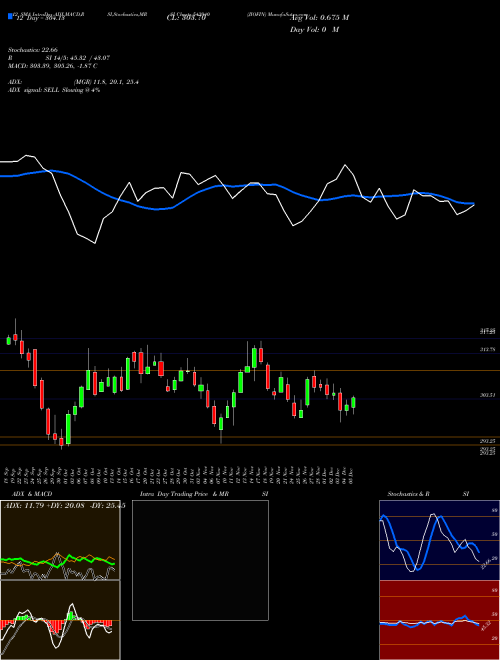Click the blue 12-day SMA legend square

point(10,17)
